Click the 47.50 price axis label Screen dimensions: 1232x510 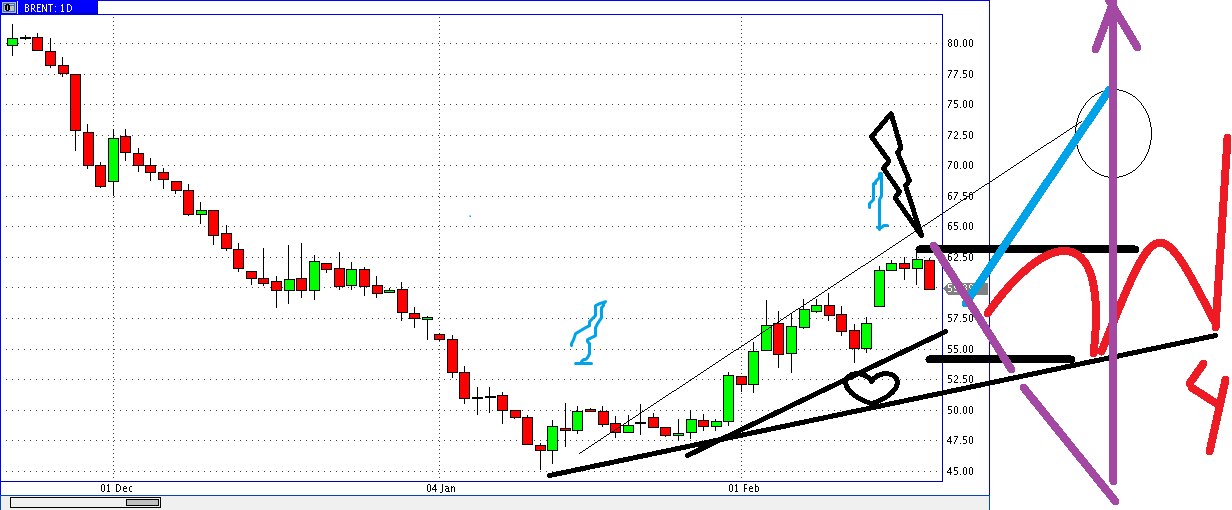coord(961,440)
